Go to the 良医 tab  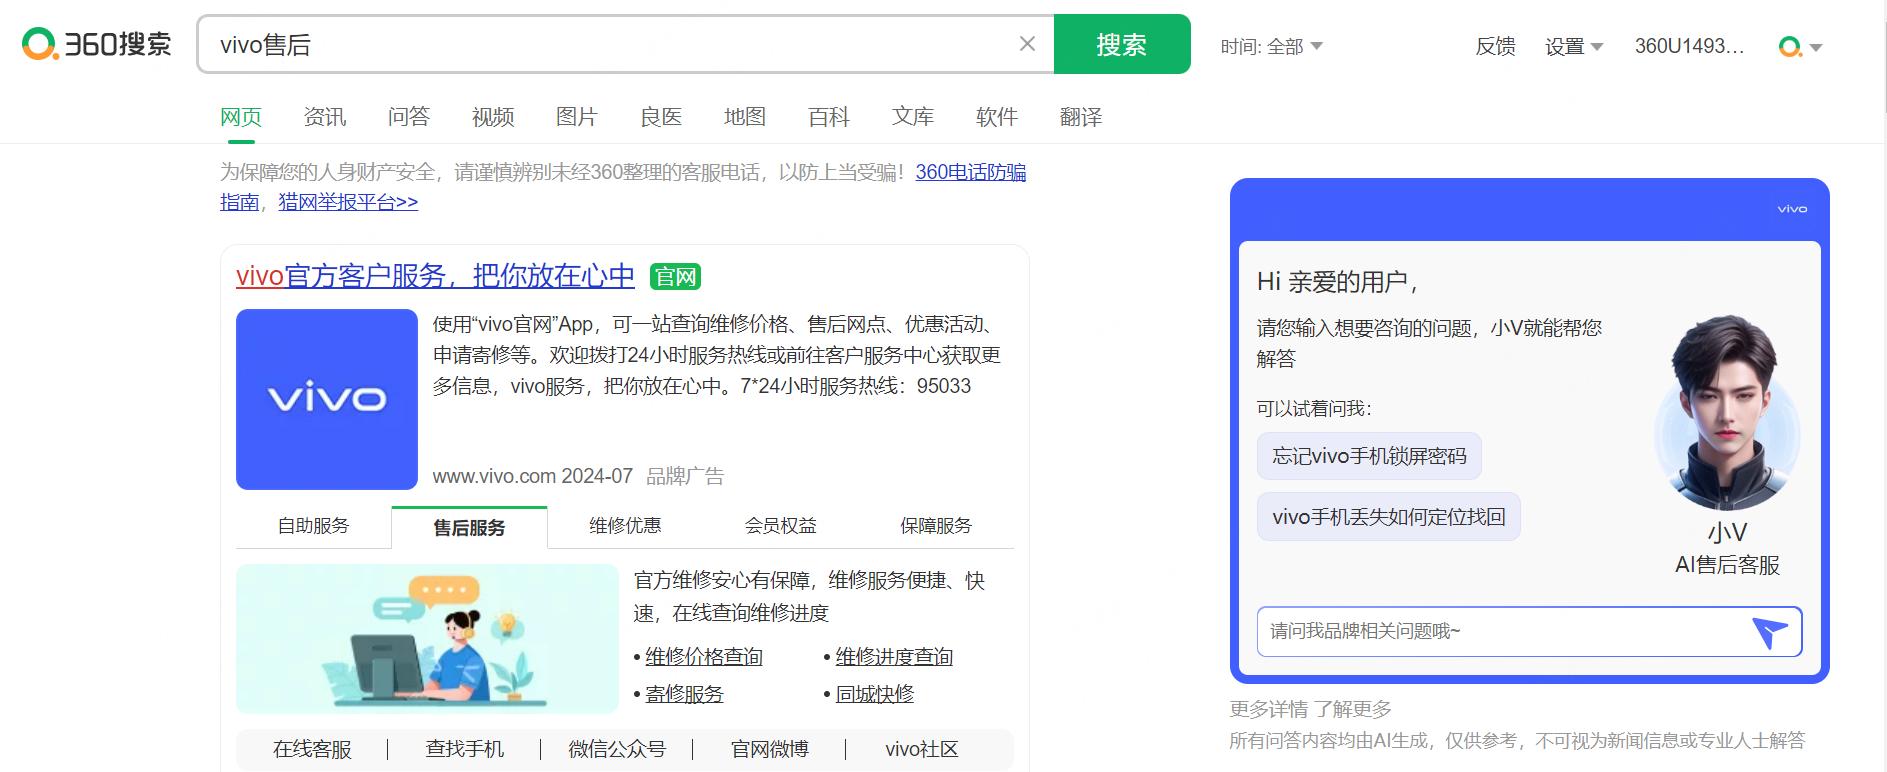coord(661,117)
